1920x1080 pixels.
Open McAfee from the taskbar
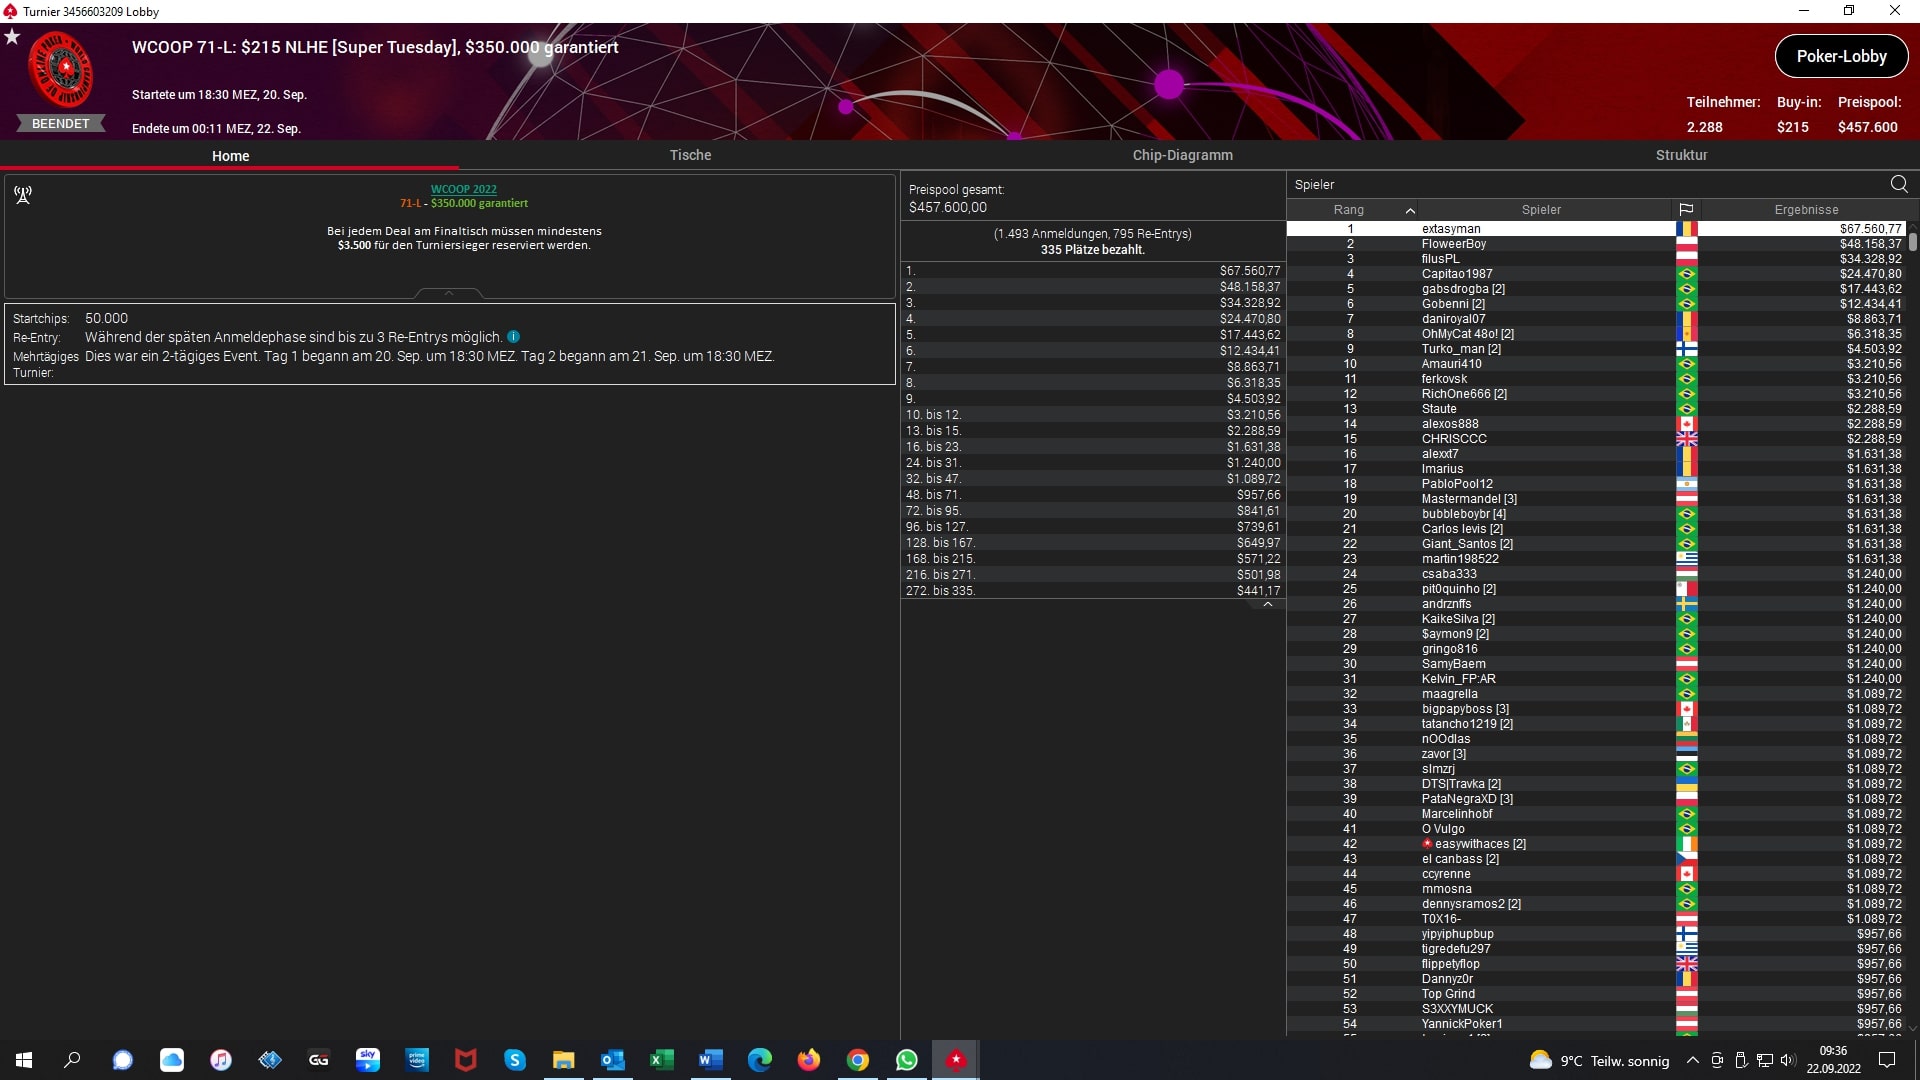pyautogui.click(x=466, y=1060)
